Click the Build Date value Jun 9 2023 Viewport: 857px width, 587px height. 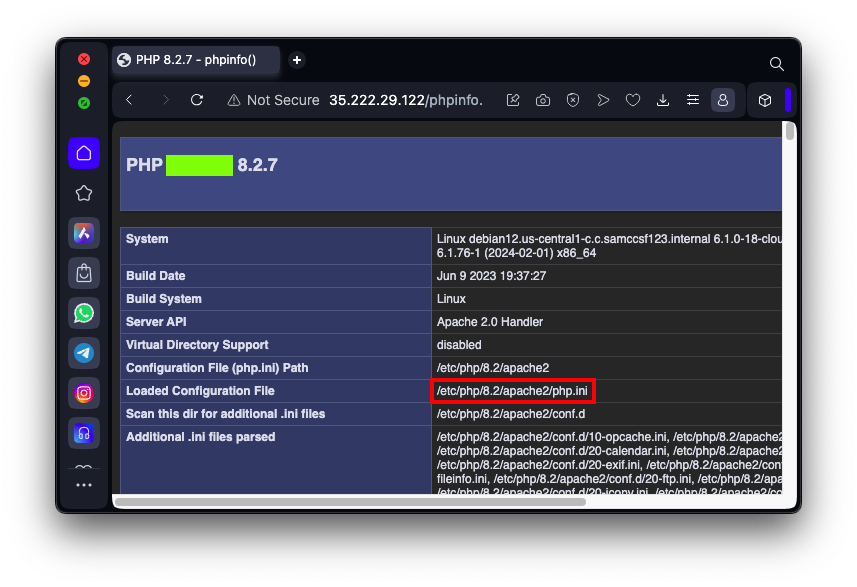491,276
